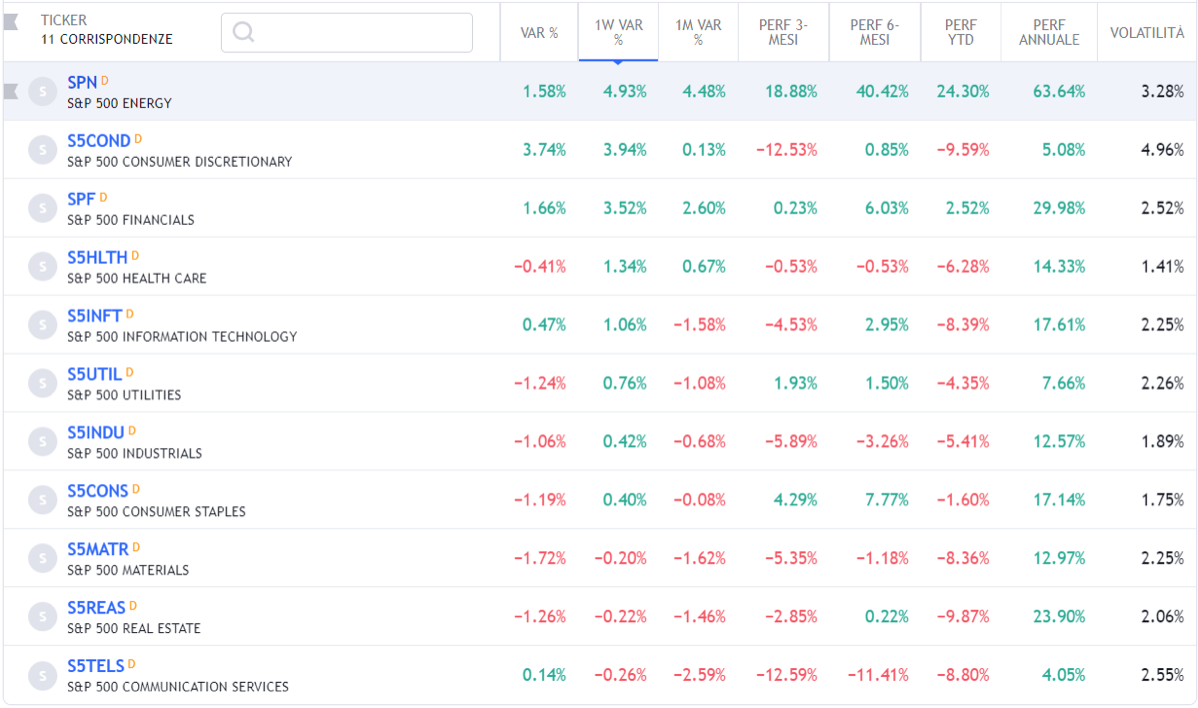Open the SPN ticker link
Screen dimensions: 1198x708
82,82
